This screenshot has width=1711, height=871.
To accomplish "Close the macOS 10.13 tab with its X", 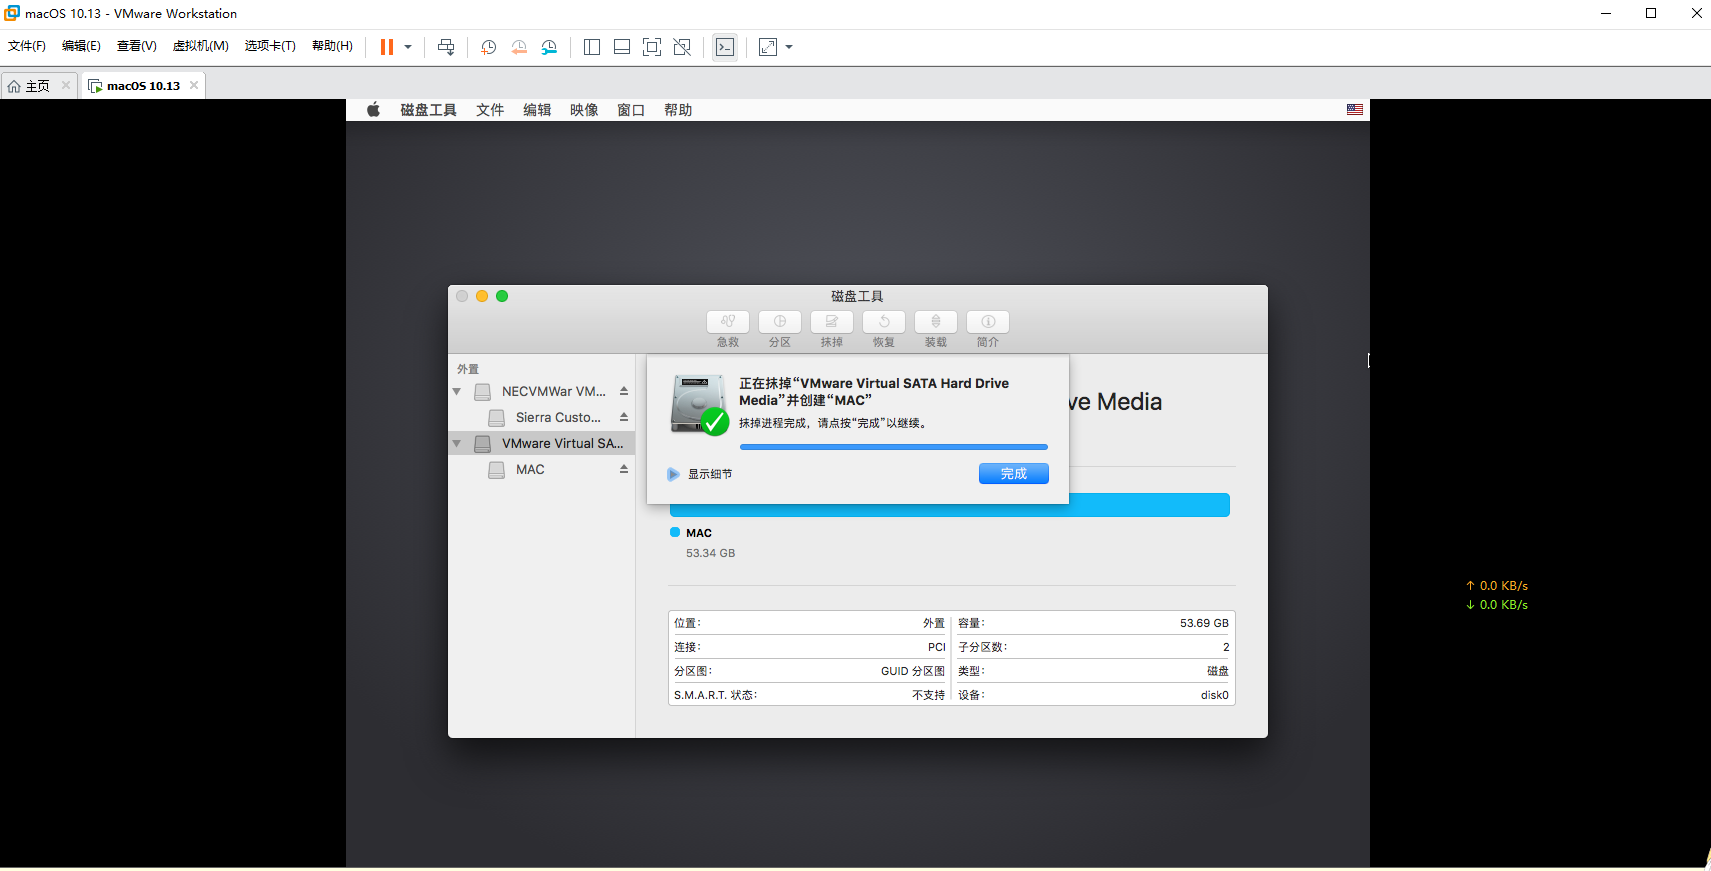I will [x=194, y=85].
